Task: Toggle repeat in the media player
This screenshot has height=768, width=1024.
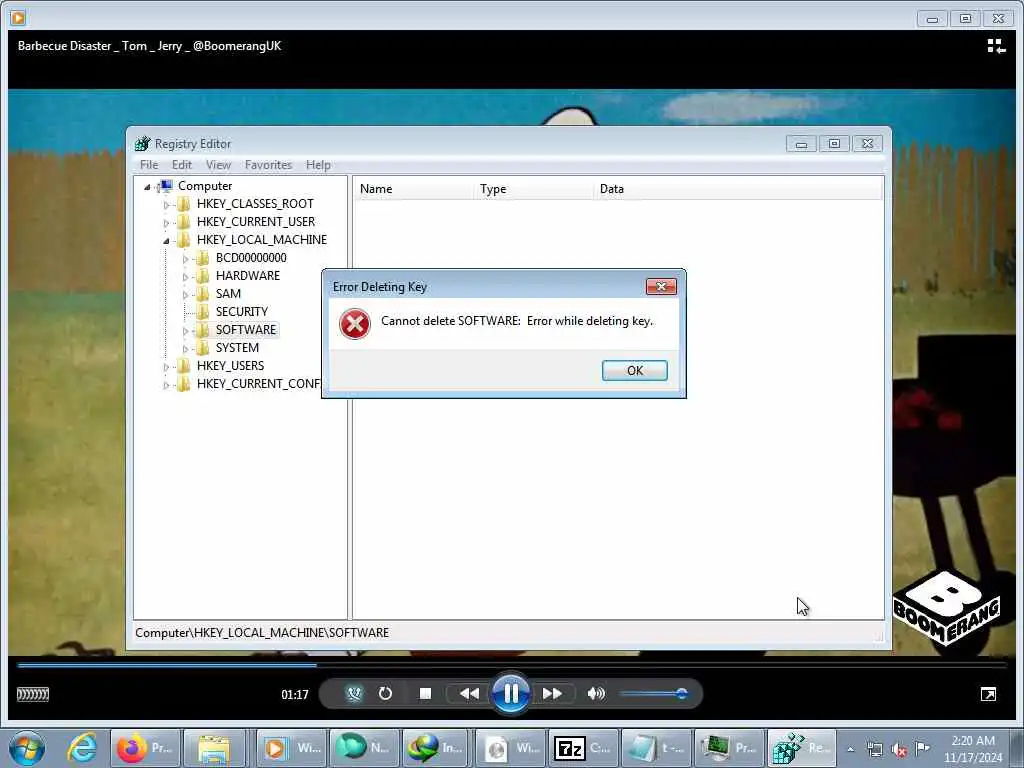Action: point(385,694)
